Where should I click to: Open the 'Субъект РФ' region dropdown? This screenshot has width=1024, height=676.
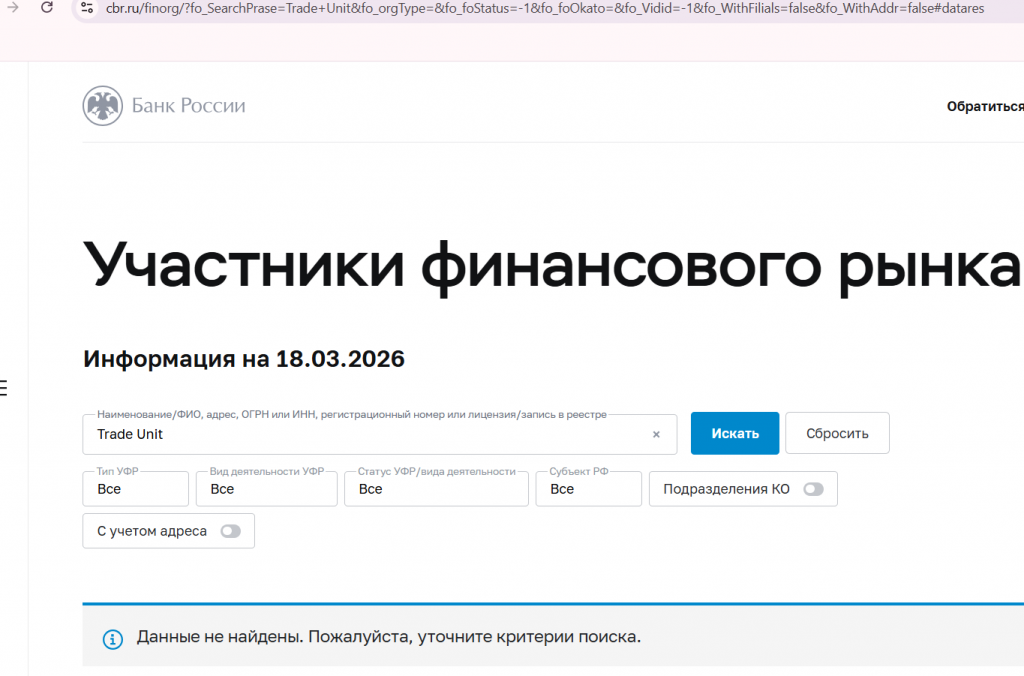pos(588,488)
